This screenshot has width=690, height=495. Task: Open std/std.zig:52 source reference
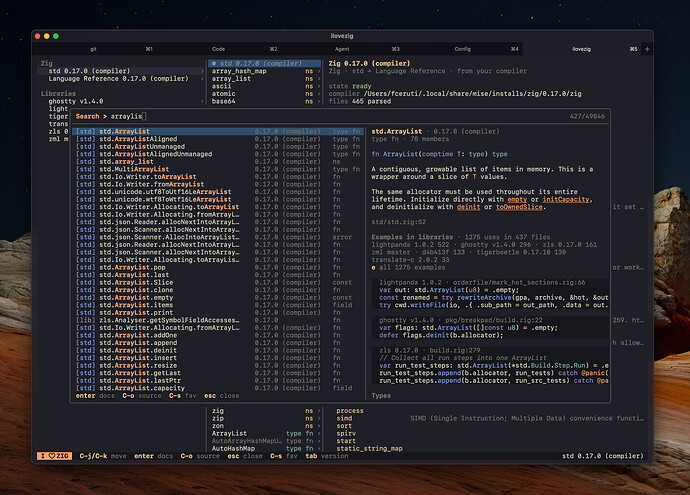coord(399,222)
